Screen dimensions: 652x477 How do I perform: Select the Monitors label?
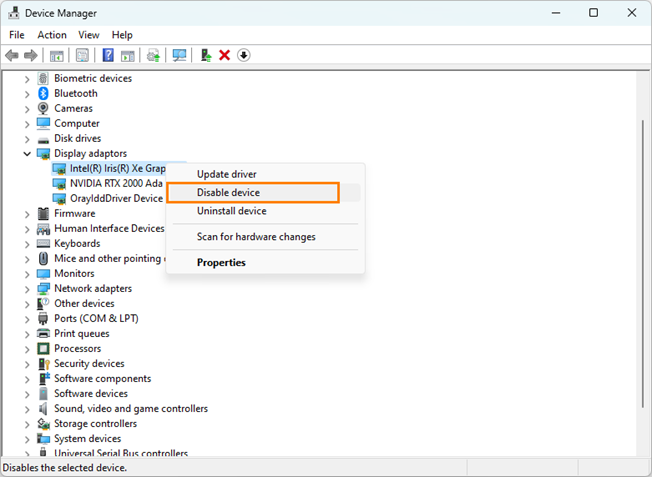74,274
